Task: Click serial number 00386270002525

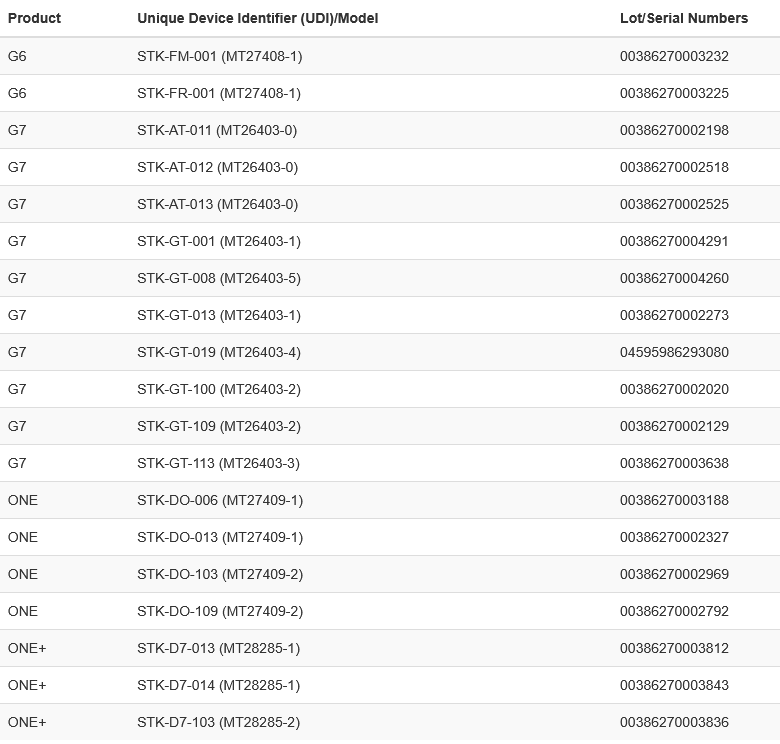Action: click(x=674, y=204)
